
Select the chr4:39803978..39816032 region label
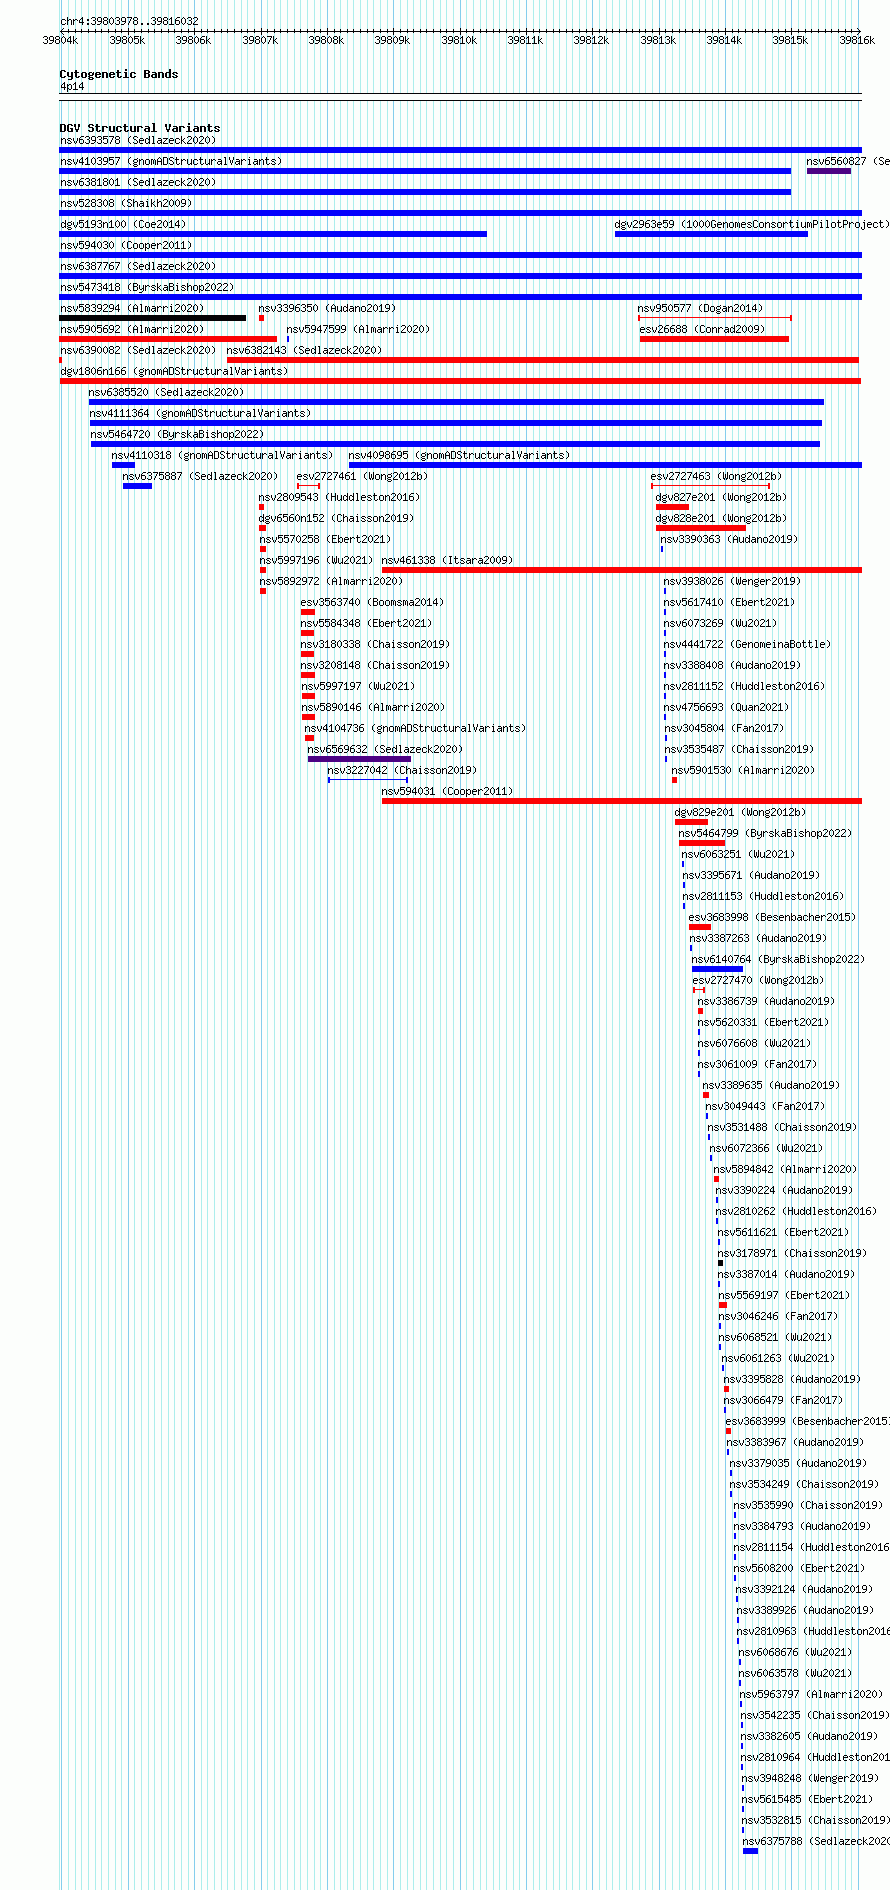(129, 21)
